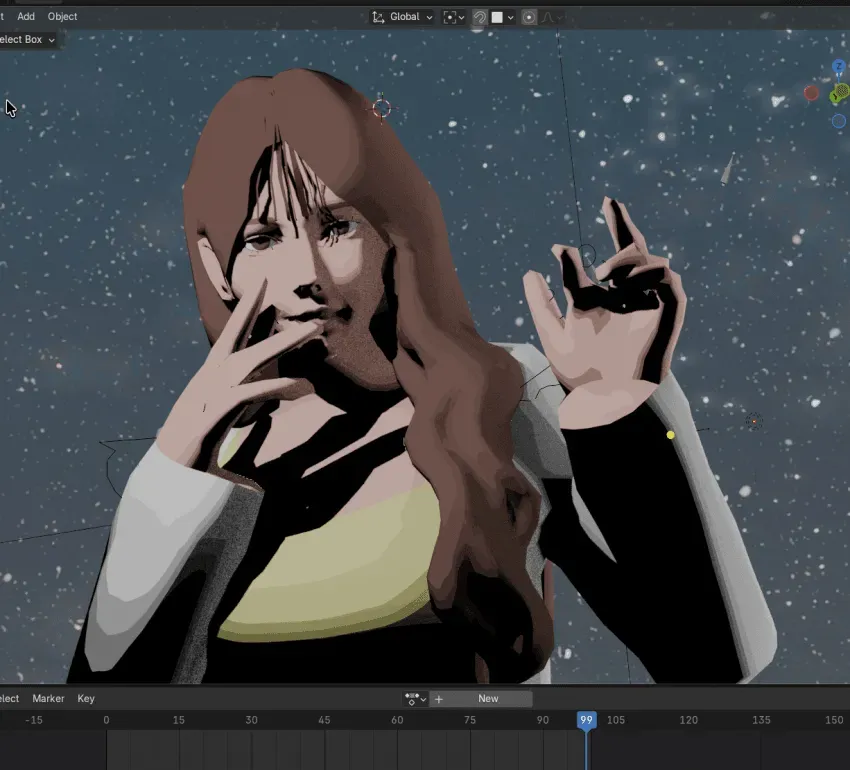Image resolution: width=850 pixels, height=770 pixels.
Task: Open the action browse dropdown icon
Action: [415, 699]
